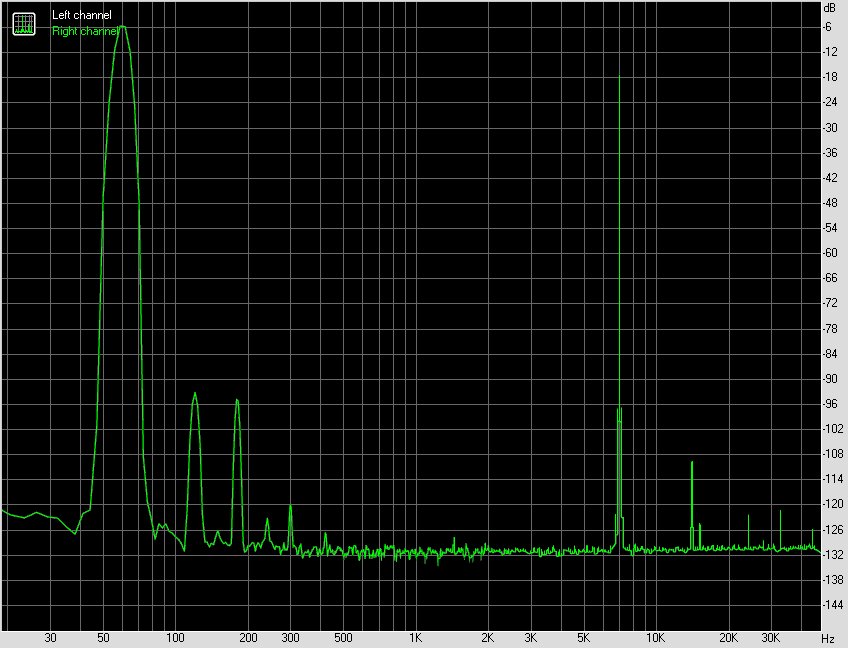Click the harmonic peak near 180 Hz
Viewport: 848px width, 648px height.
point(237,400)
